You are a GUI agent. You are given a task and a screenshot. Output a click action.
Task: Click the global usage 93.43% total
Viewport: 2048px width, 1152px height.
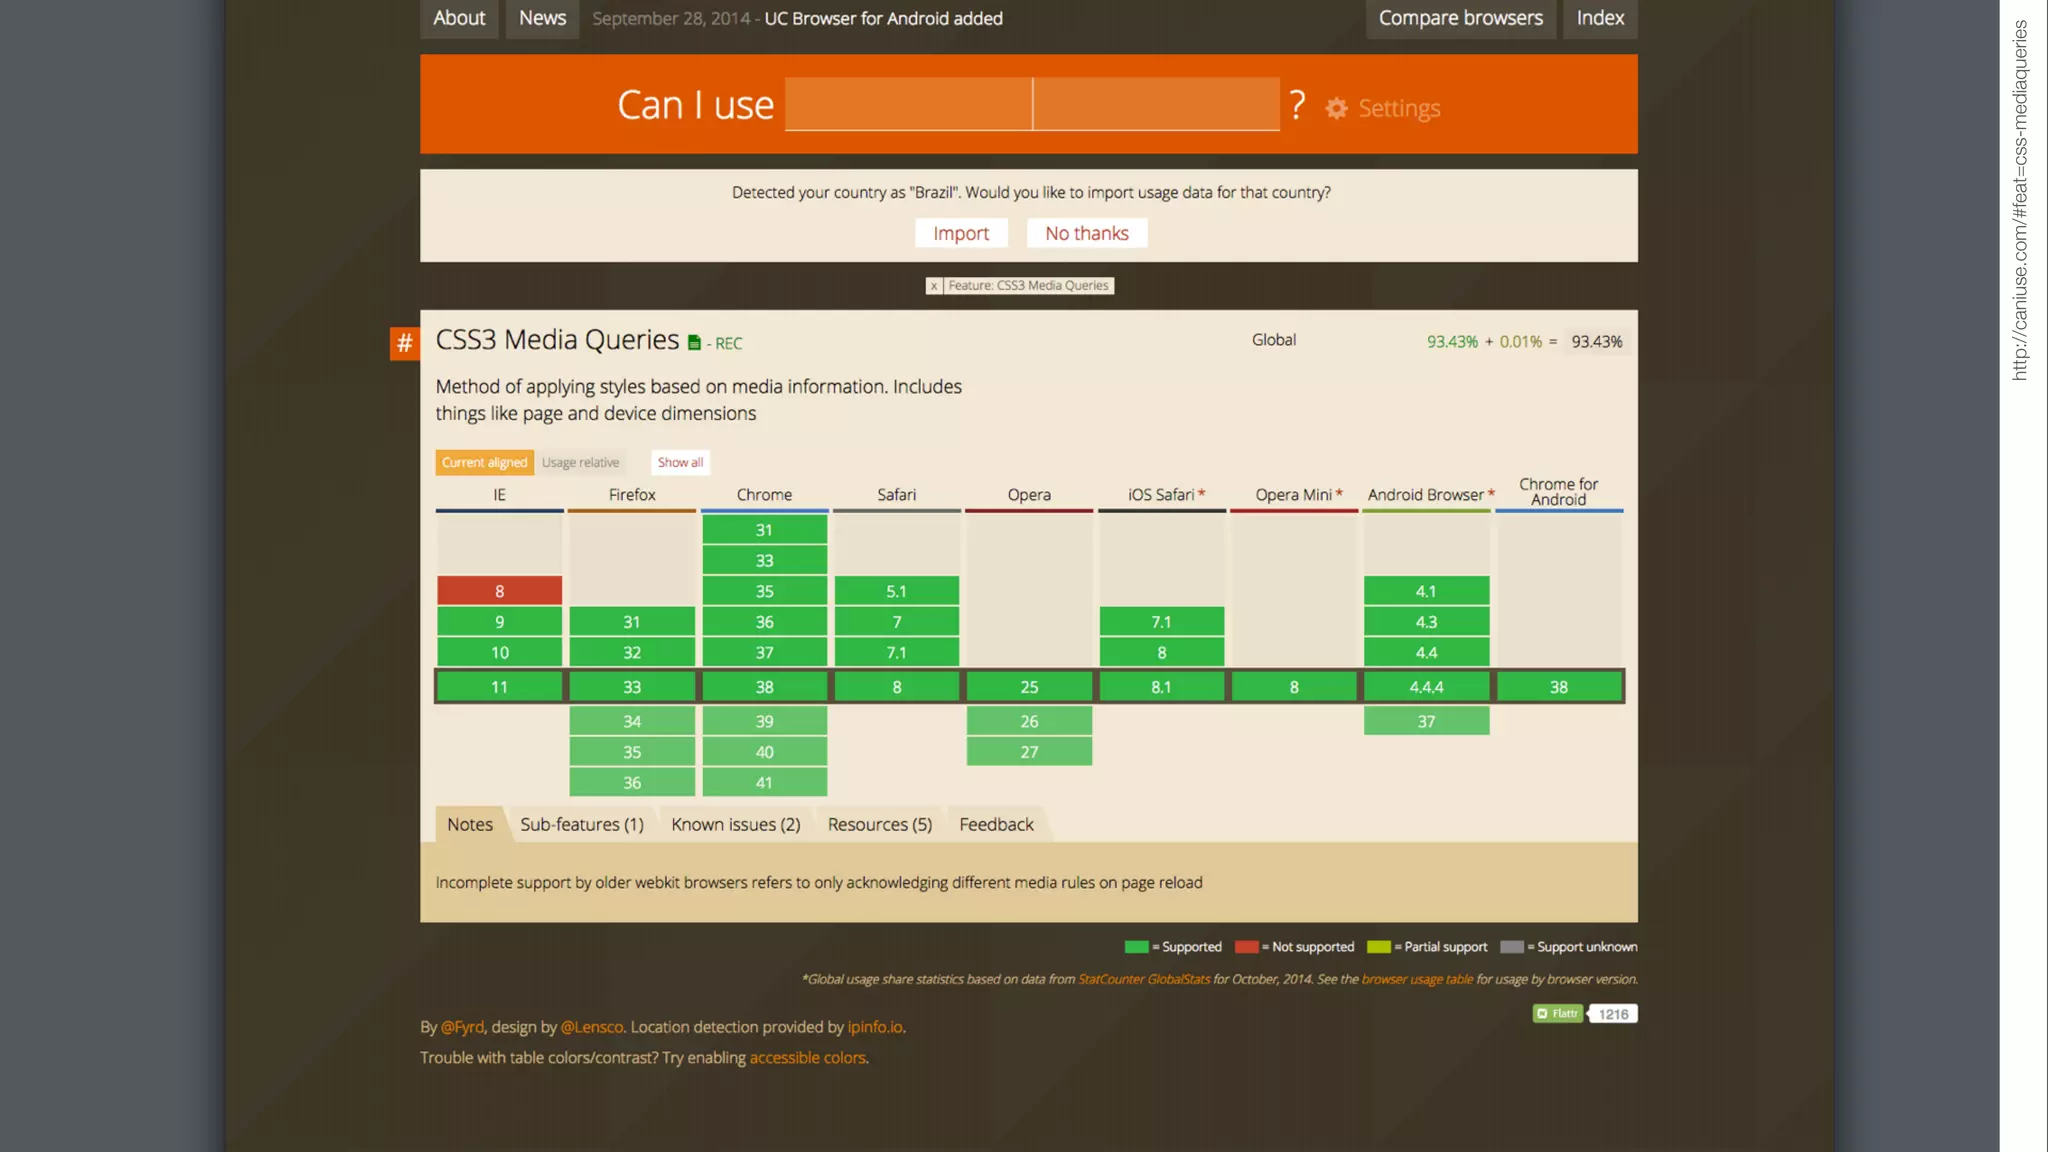pos(1597,342)
